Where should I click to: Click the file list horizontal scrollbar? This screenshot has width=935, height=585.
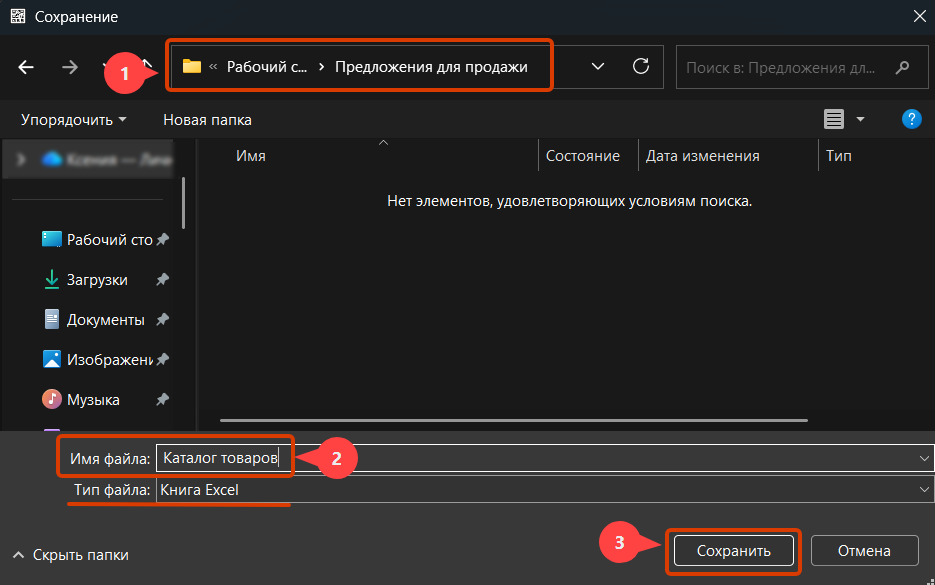513,420
